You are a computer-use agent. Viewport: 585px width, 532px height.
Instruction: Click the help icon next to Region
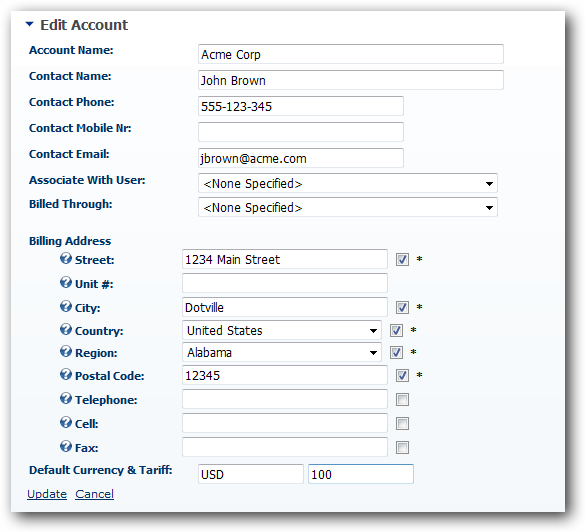[x=66, y=351]
